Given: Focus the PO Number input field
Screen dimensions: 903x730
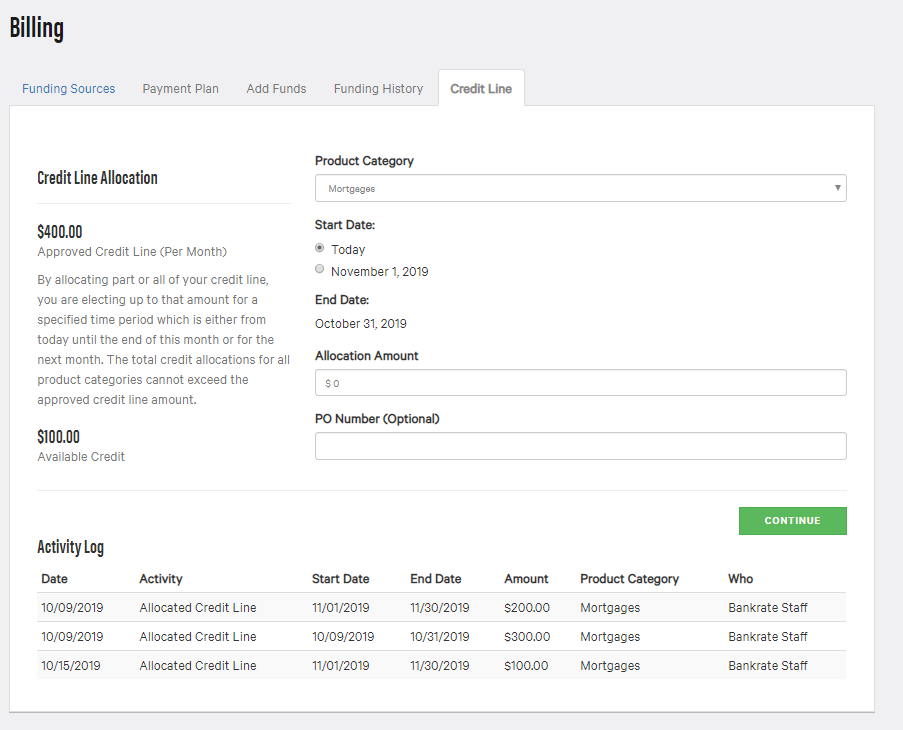Looking at the screenshot, I should tap(580, 446).
